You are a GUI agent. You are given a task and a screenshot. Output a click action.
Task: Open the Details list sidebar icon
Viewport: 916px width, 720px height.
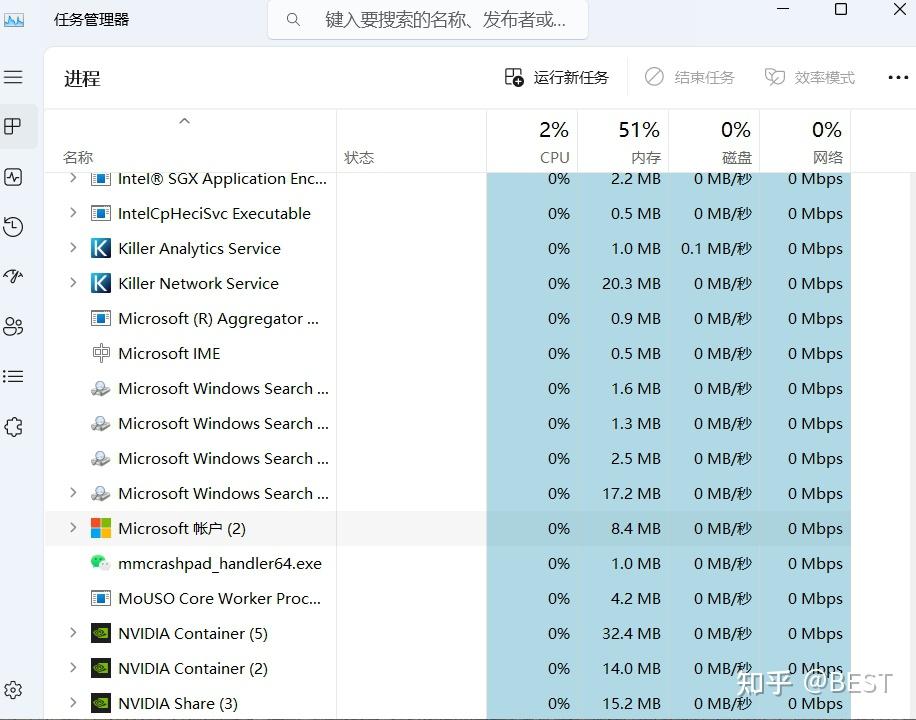(13, 376)
